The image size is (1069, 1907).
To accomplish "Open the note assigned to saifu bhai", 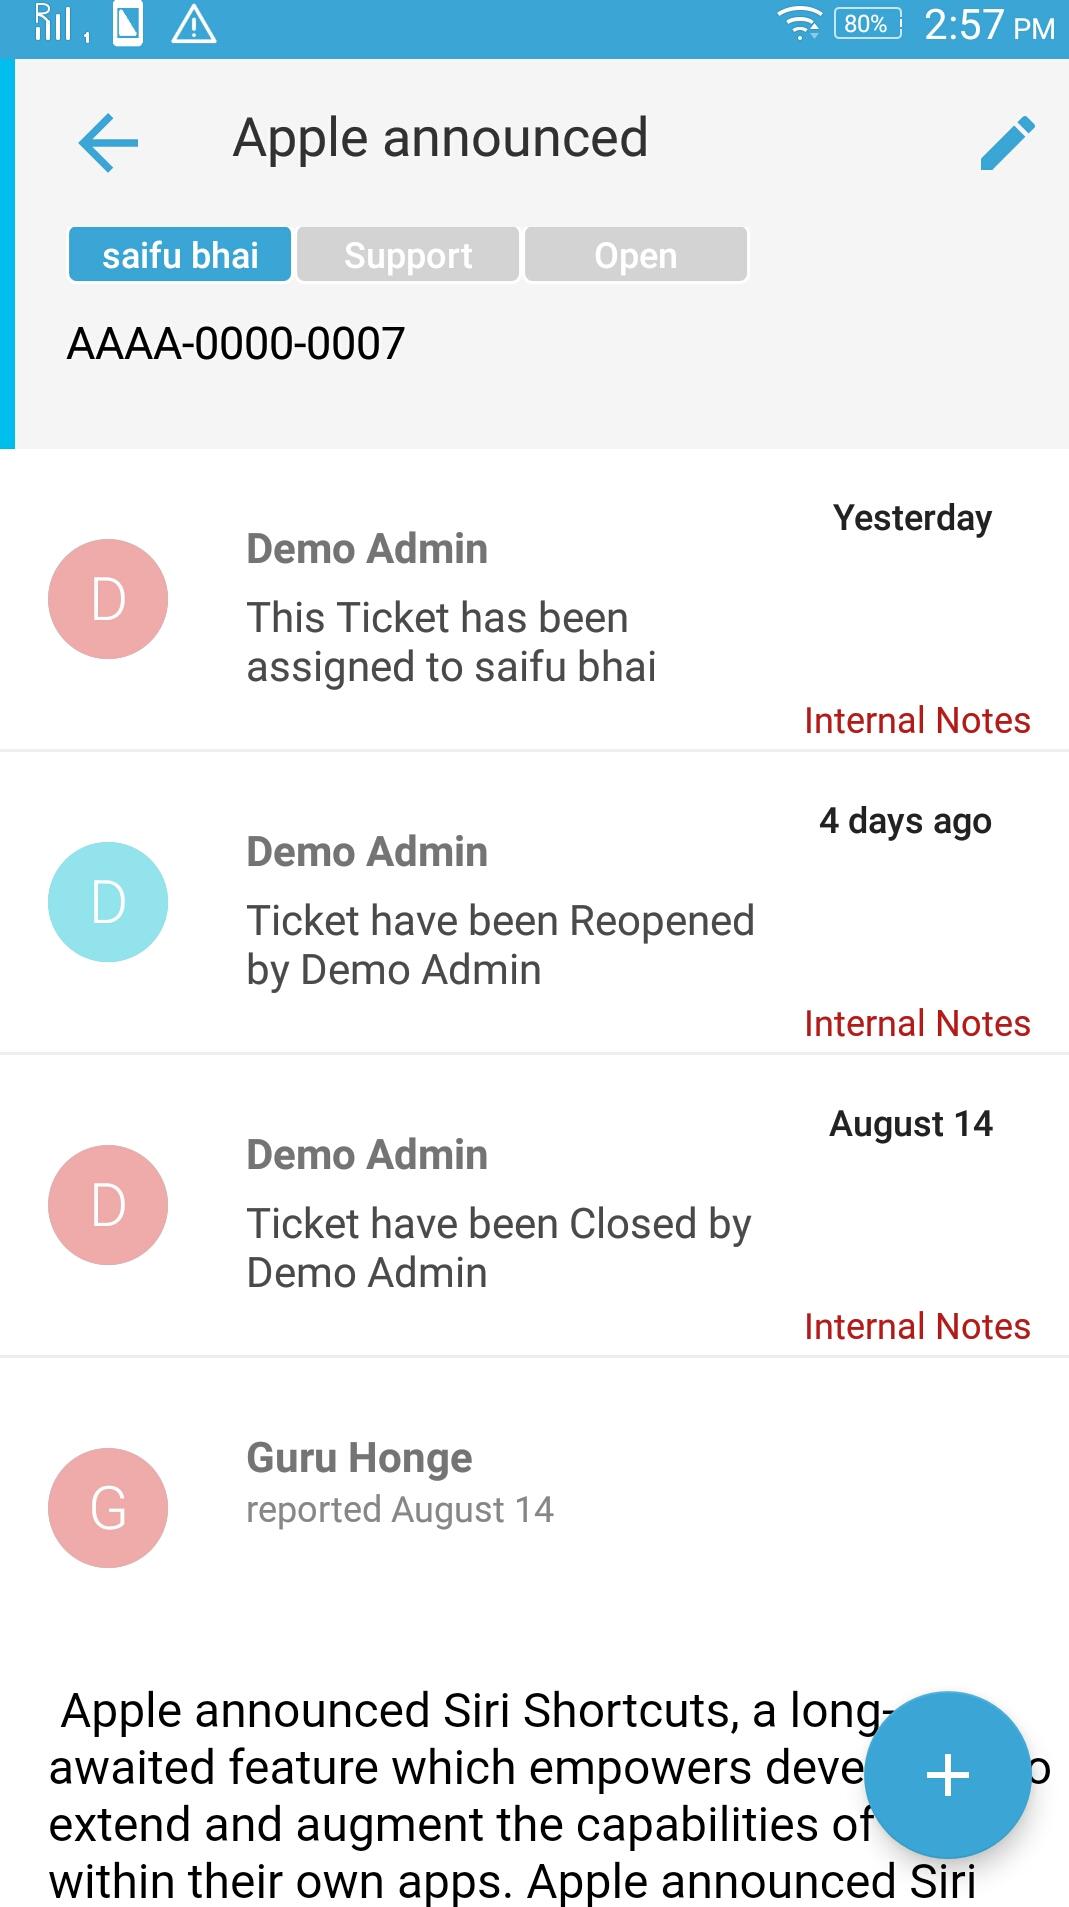I will [451, 642].
